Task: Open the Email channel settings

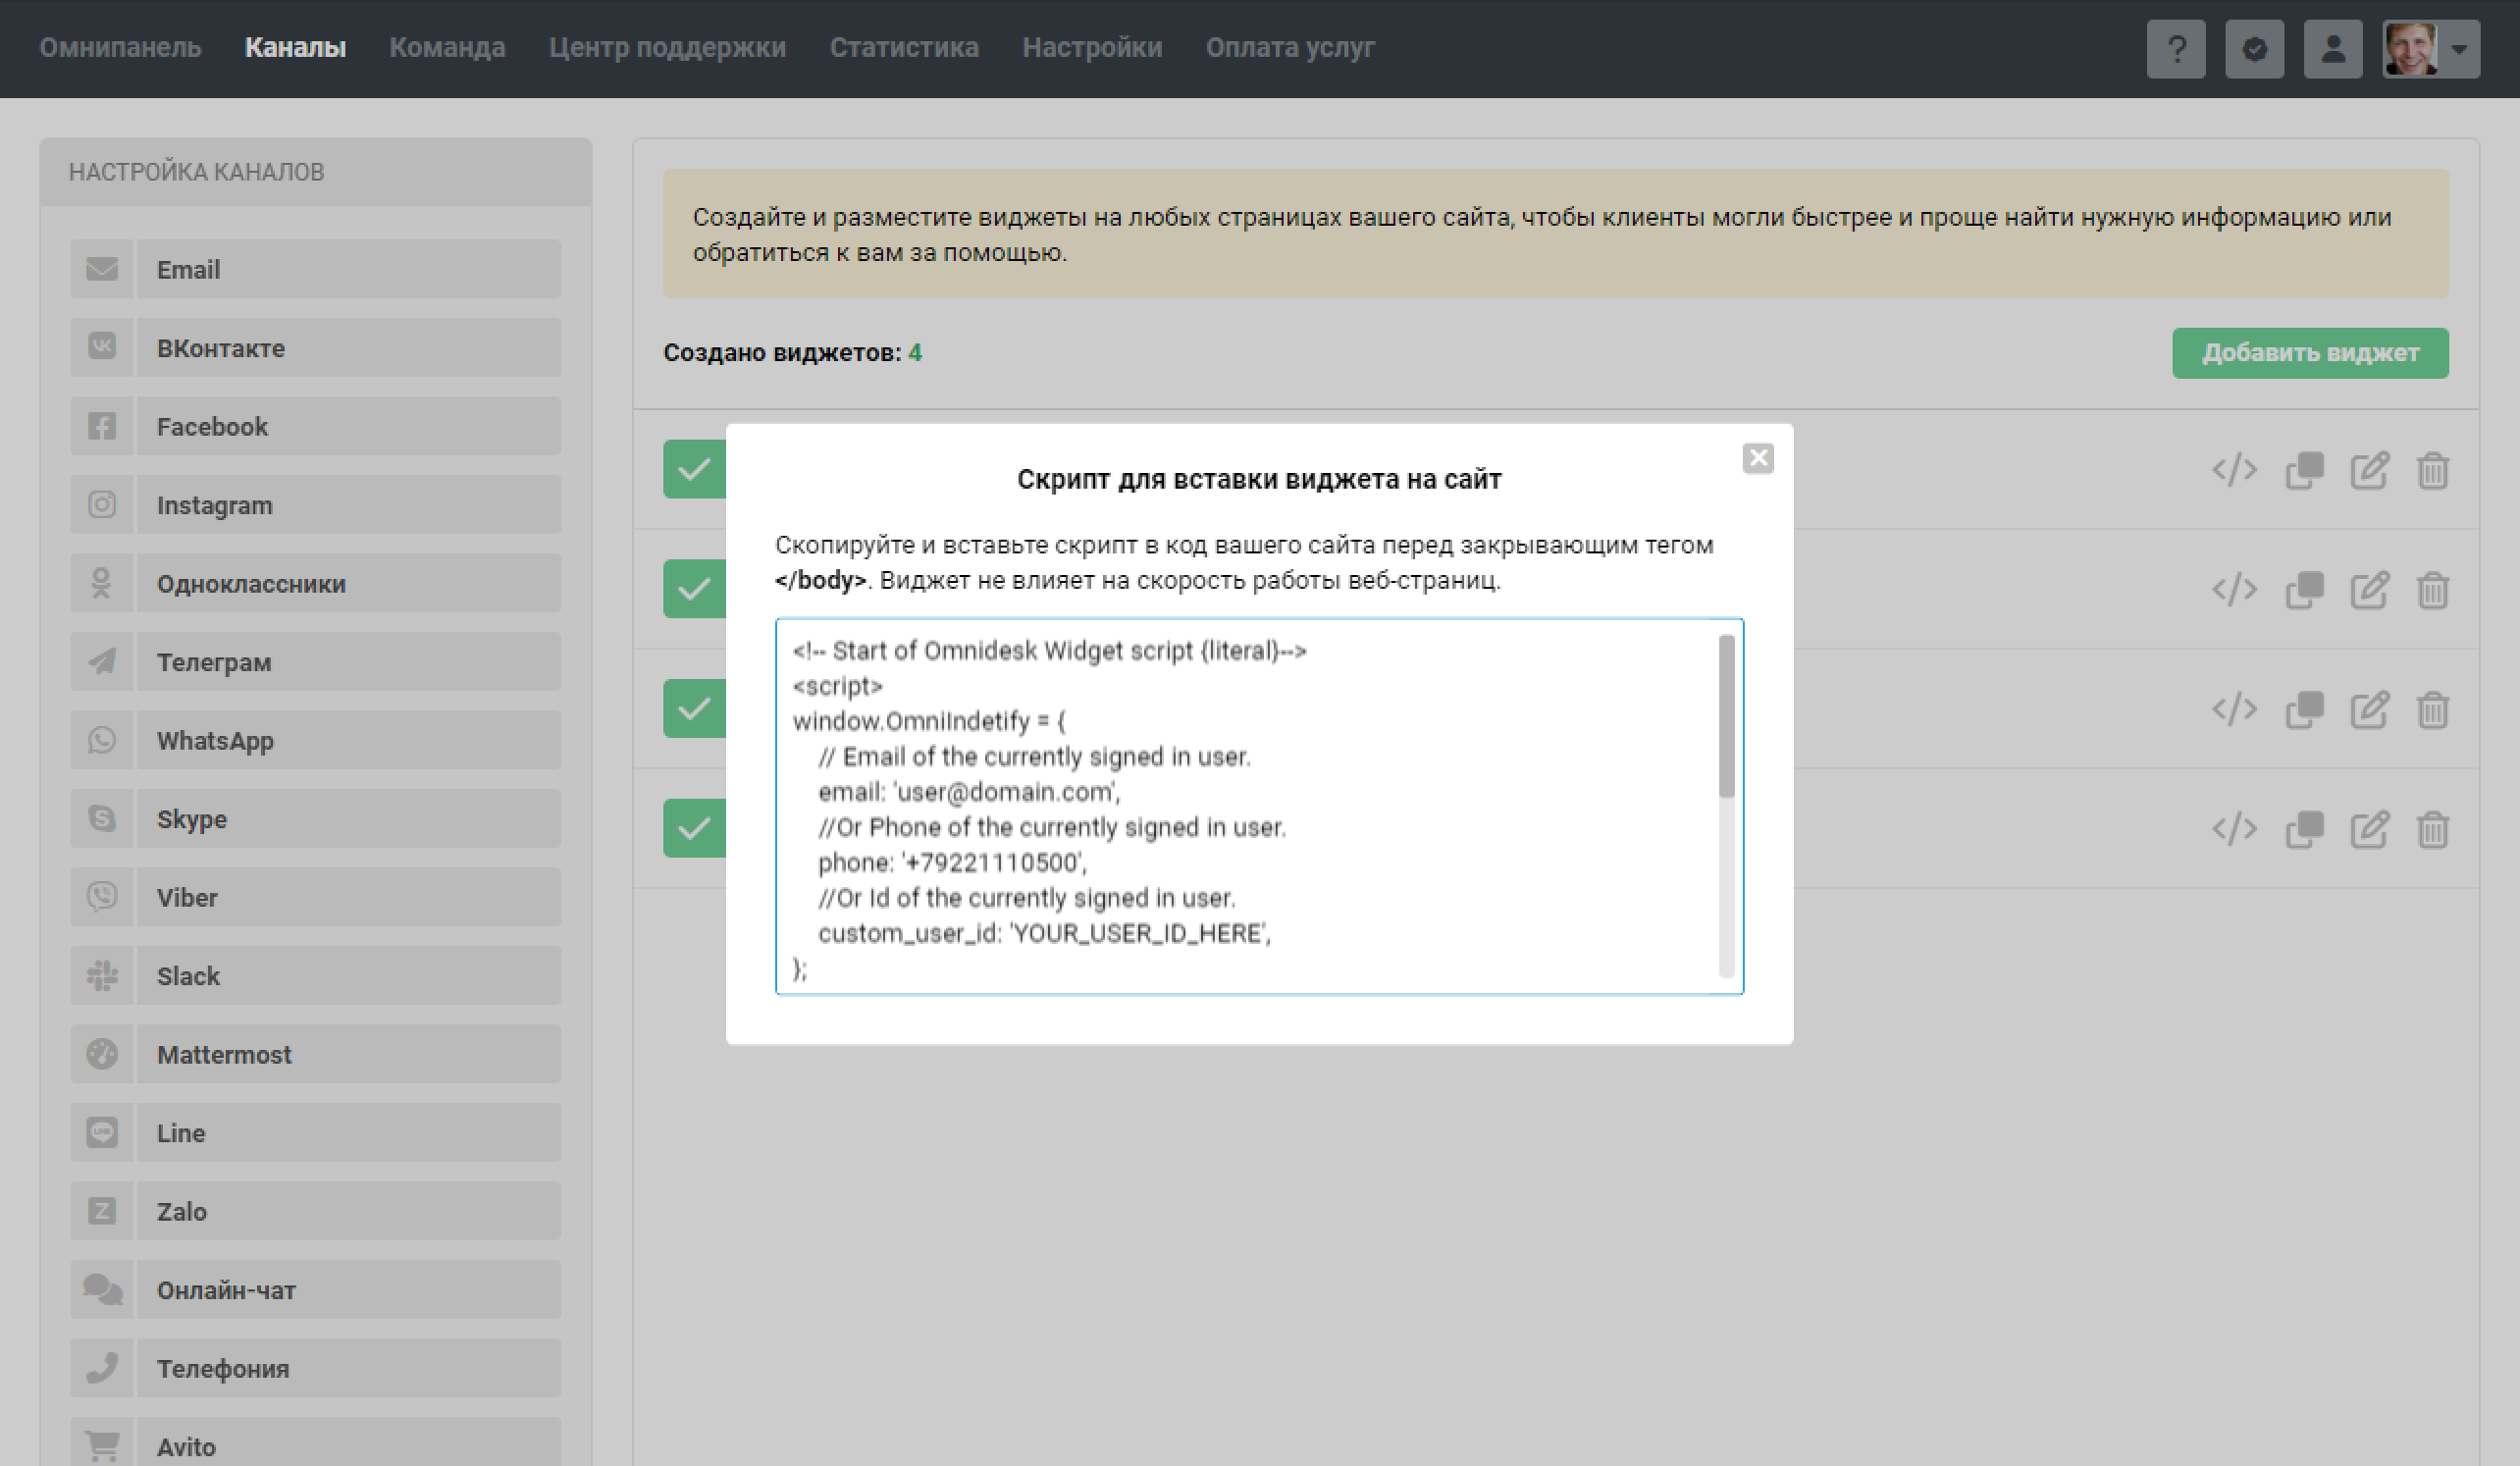Action: [x=315, y=269]
